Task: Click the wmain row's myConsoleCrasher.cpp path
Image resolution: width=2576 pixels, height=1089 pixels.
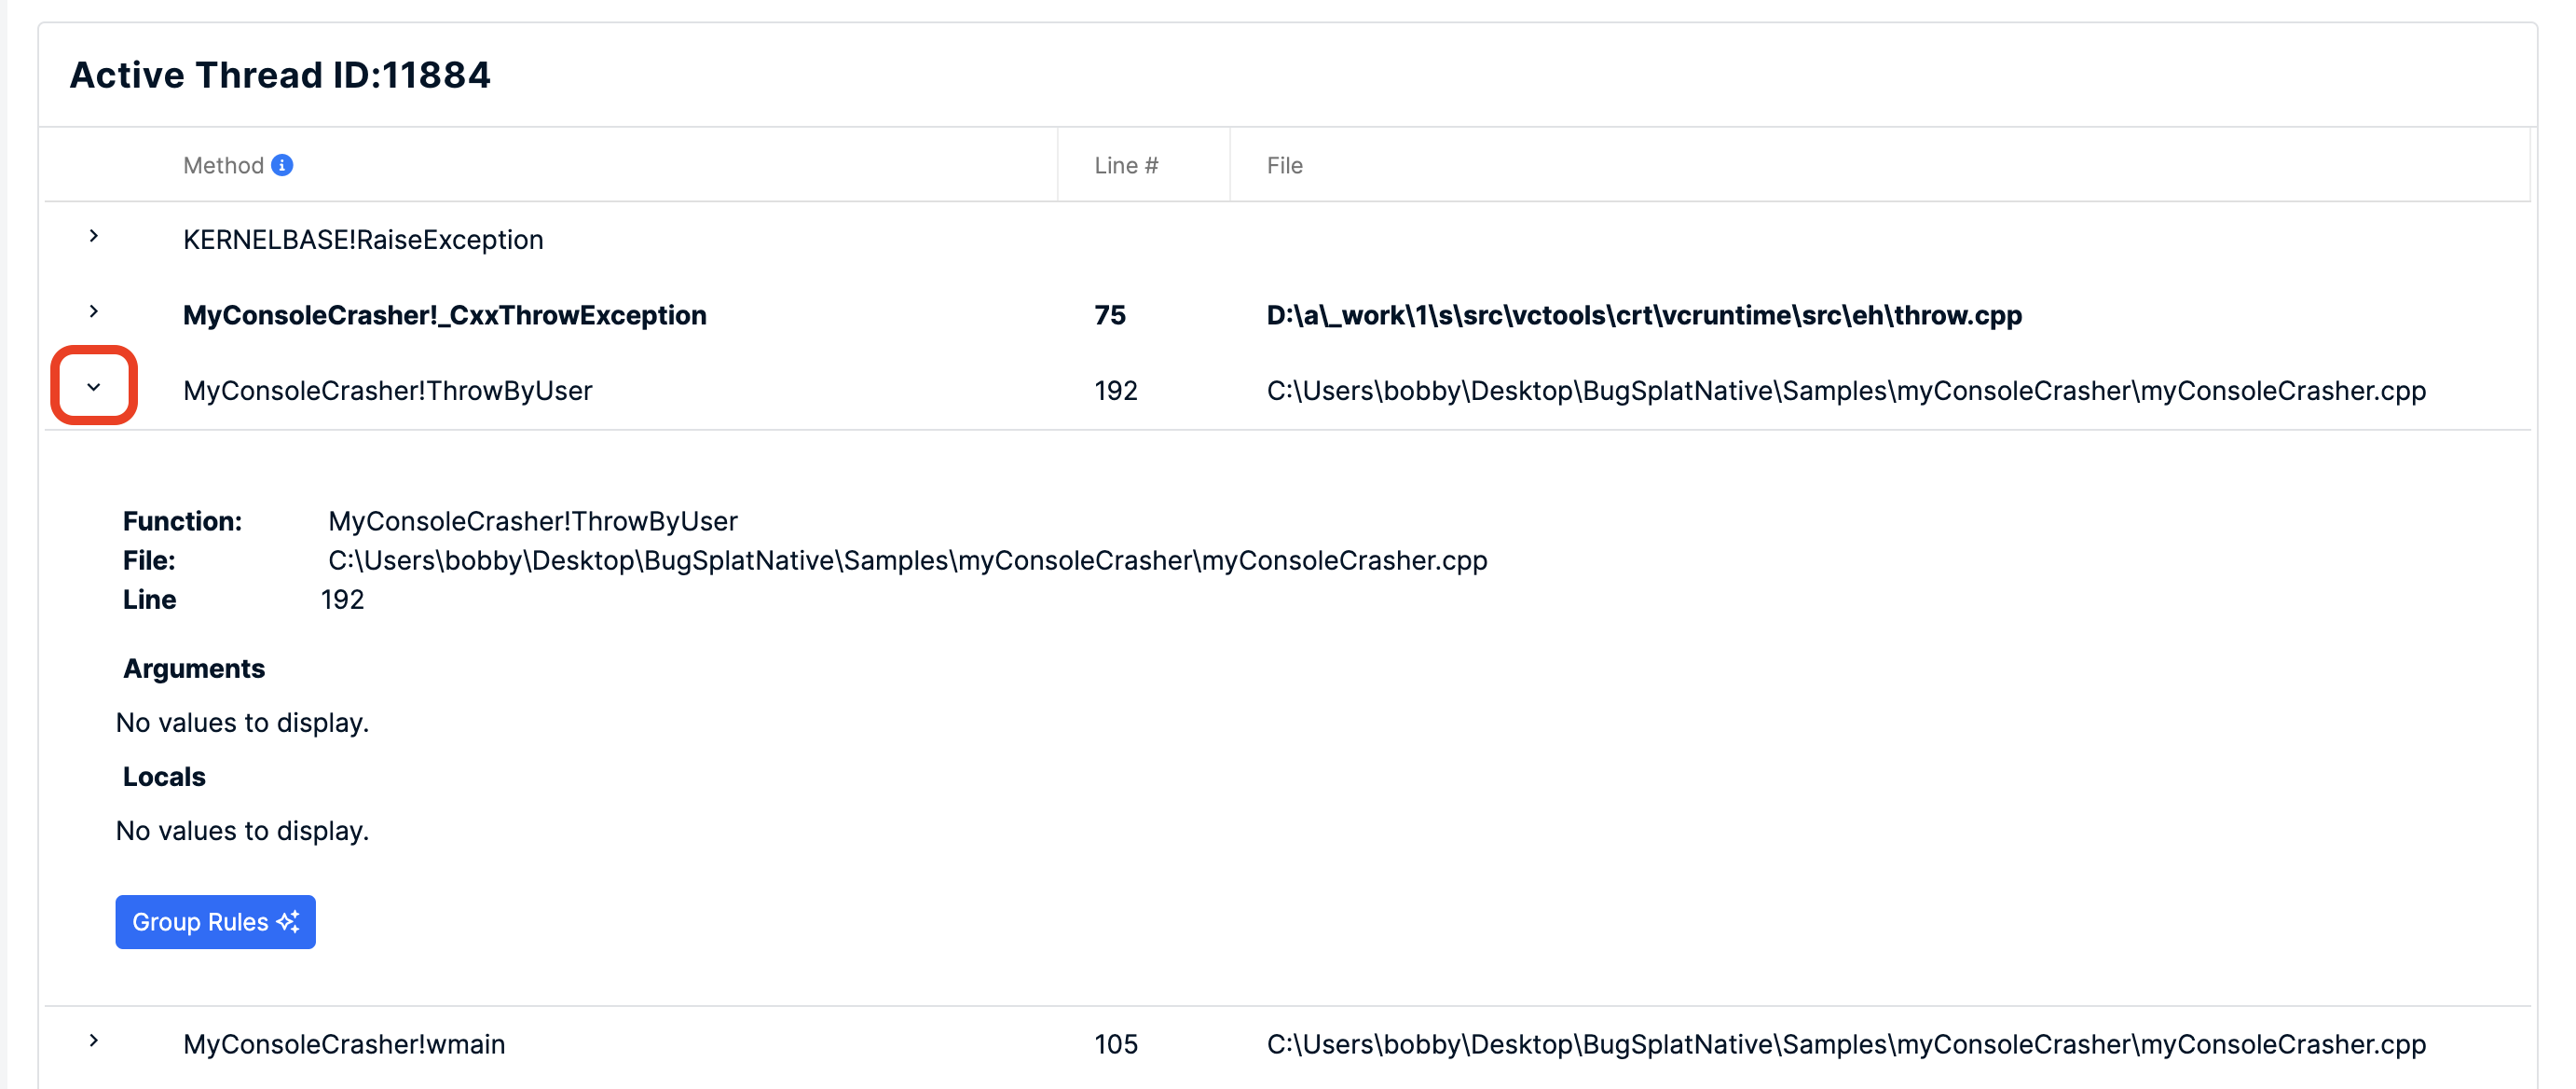Action: pos(1845,1044)
